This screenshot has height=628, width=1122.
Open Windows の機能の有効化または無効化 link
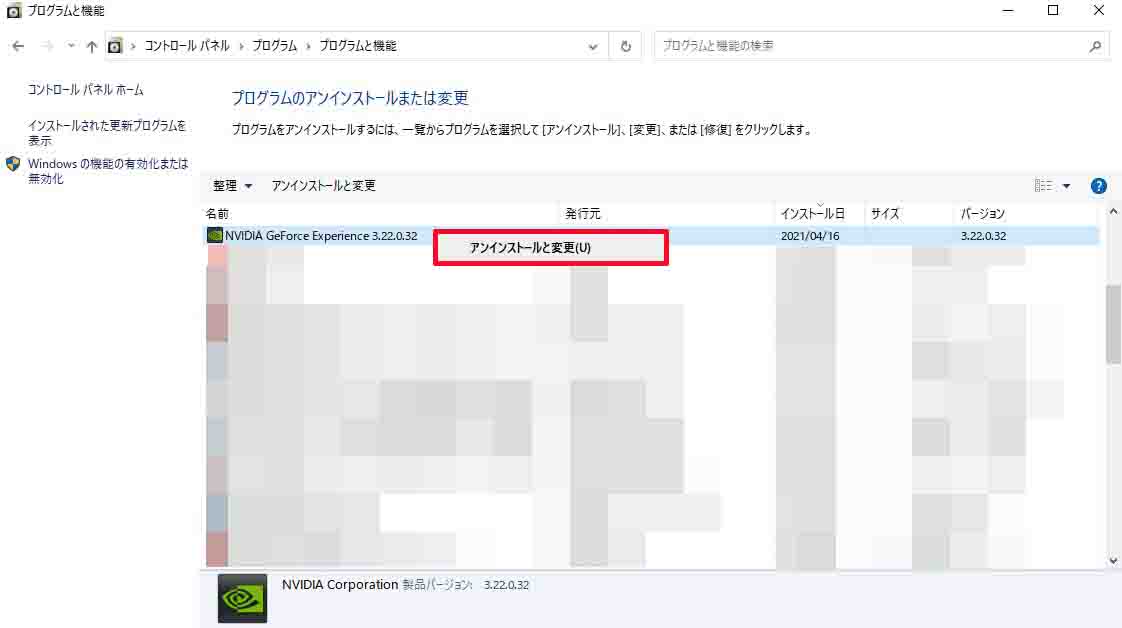pyautogui.click(x=107, y=171)
